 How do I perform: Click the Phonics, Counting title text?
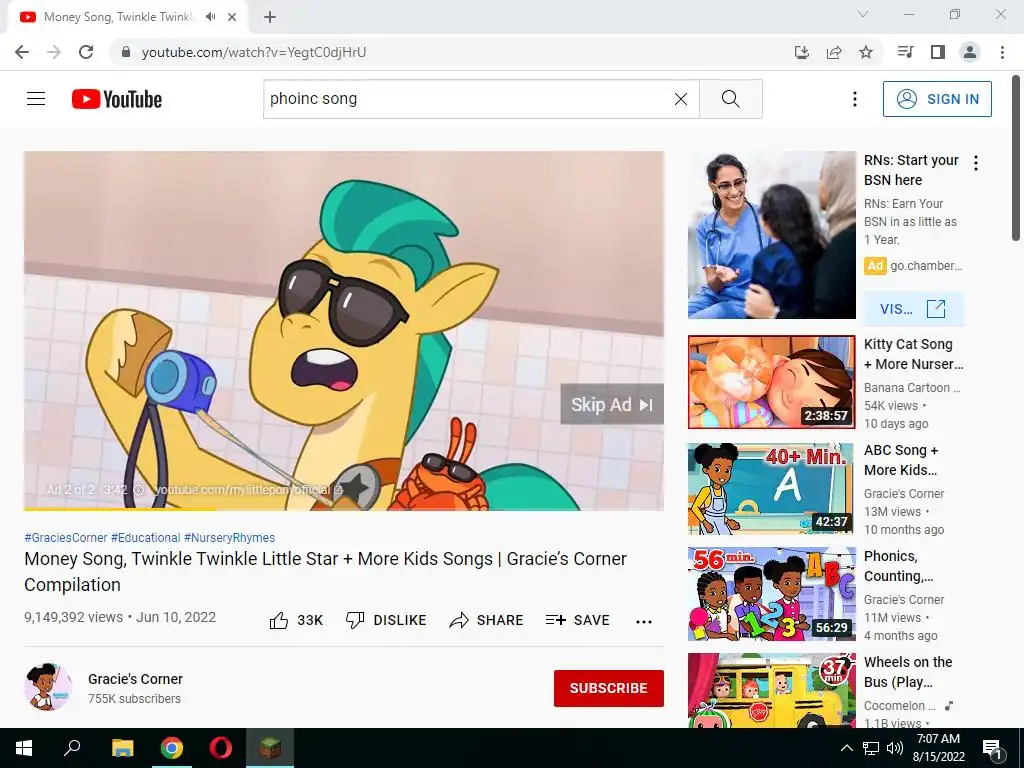[x=899, y=566]
